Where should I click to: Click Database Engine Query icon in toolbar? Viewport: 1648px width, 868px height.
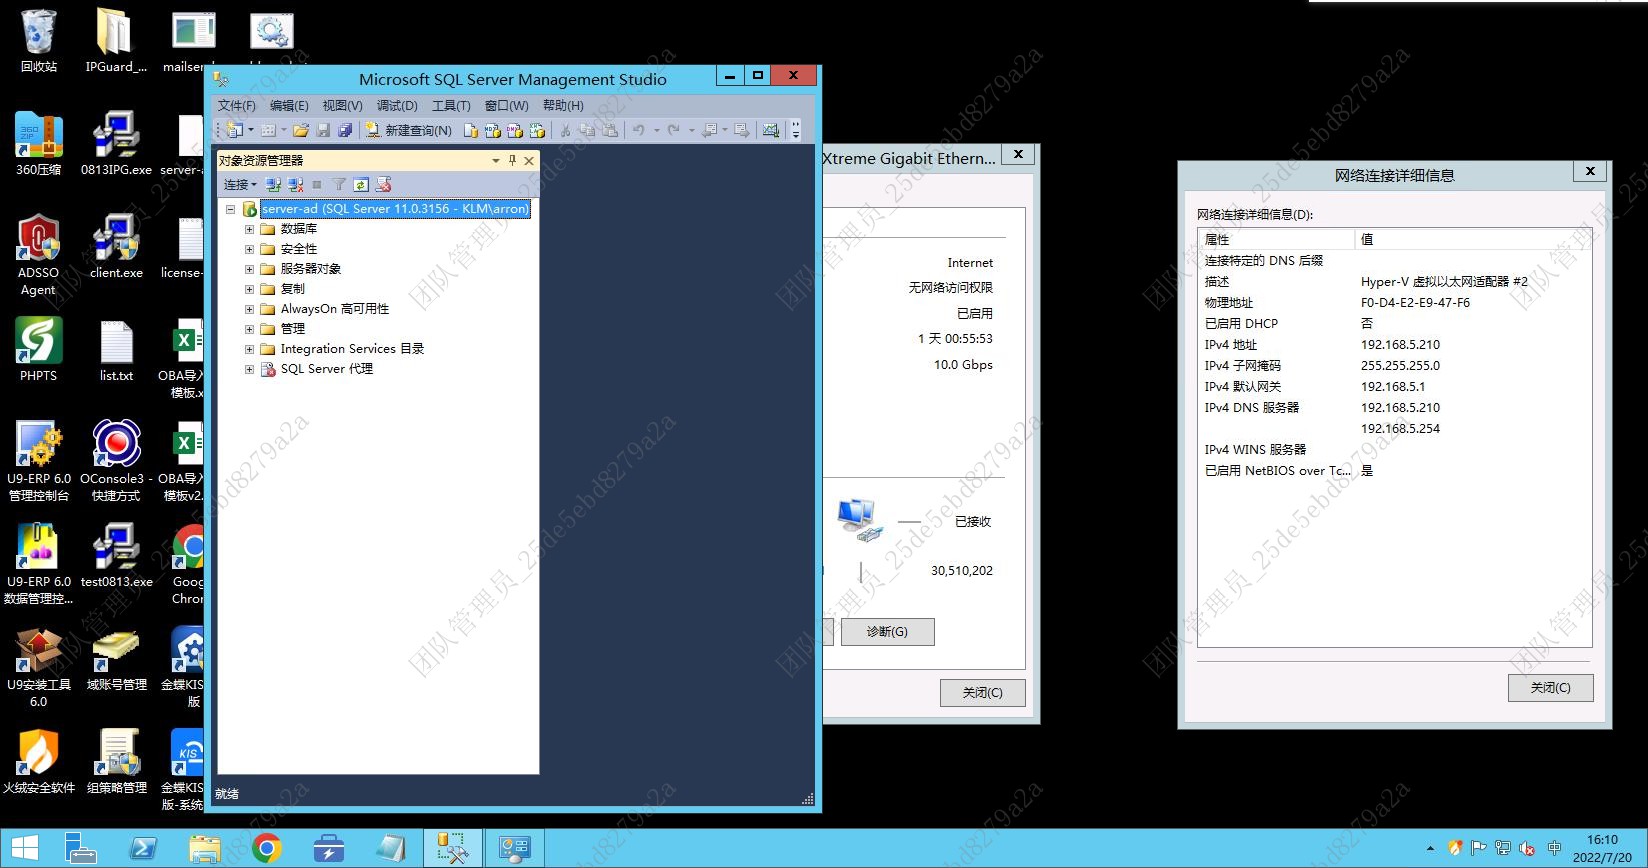[x=471, y=130]
